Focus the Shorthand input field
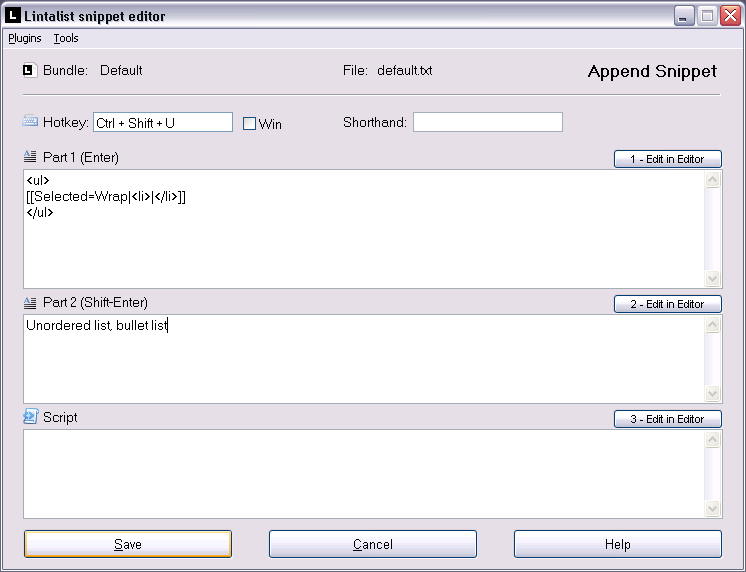The height and width of the screenshot is (572, 746). [488, 122]
